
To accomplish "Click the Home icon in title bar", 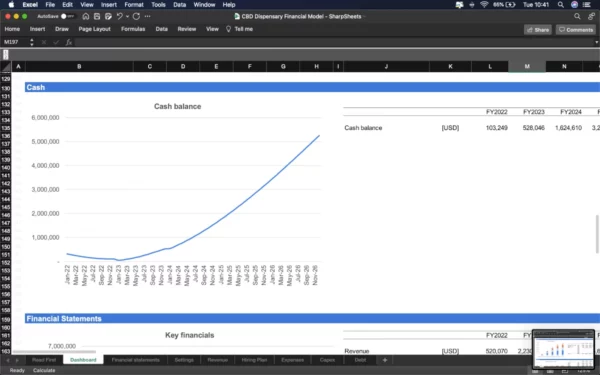I will (86, 16).
